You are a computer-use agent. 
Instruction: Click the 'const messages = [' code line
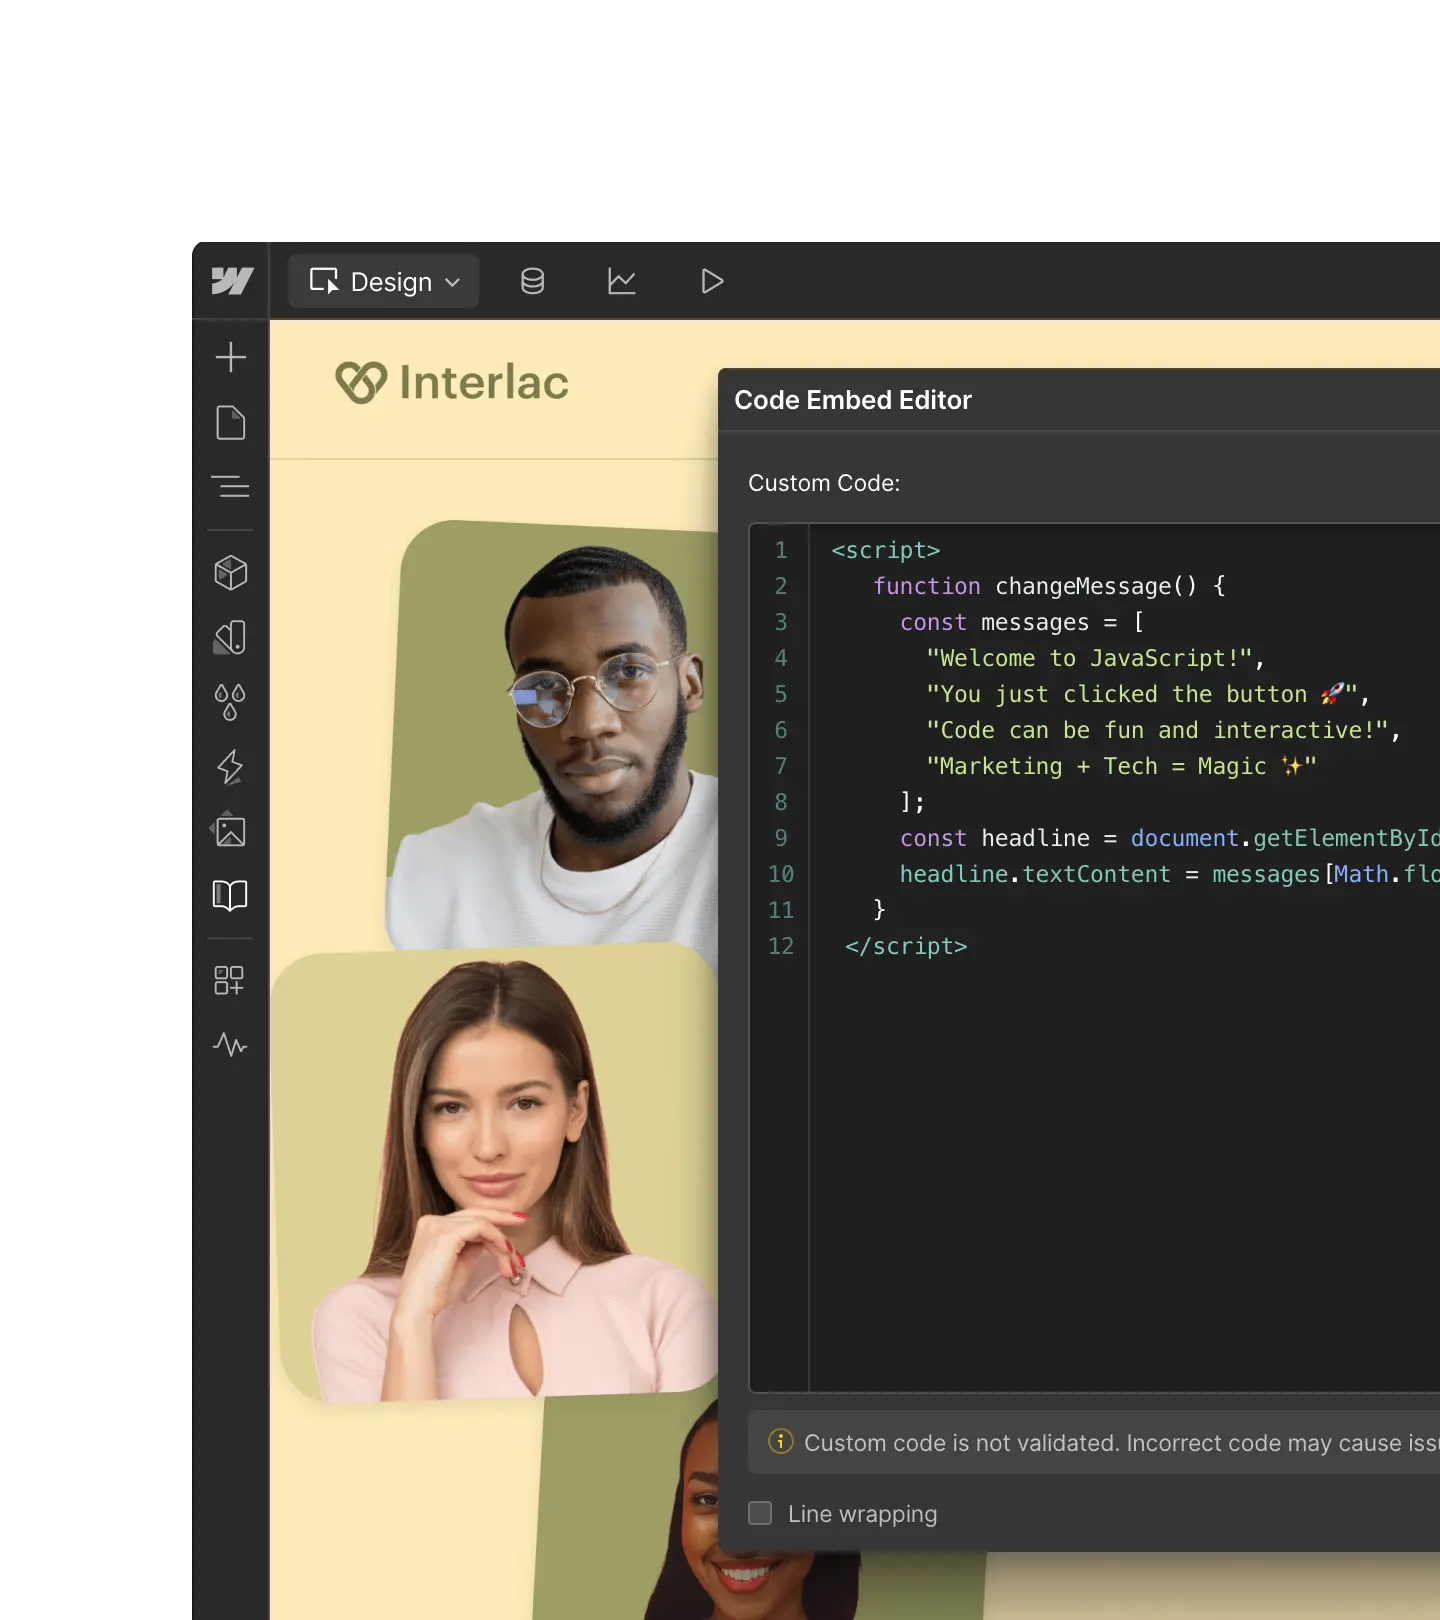pos(1022,622)
